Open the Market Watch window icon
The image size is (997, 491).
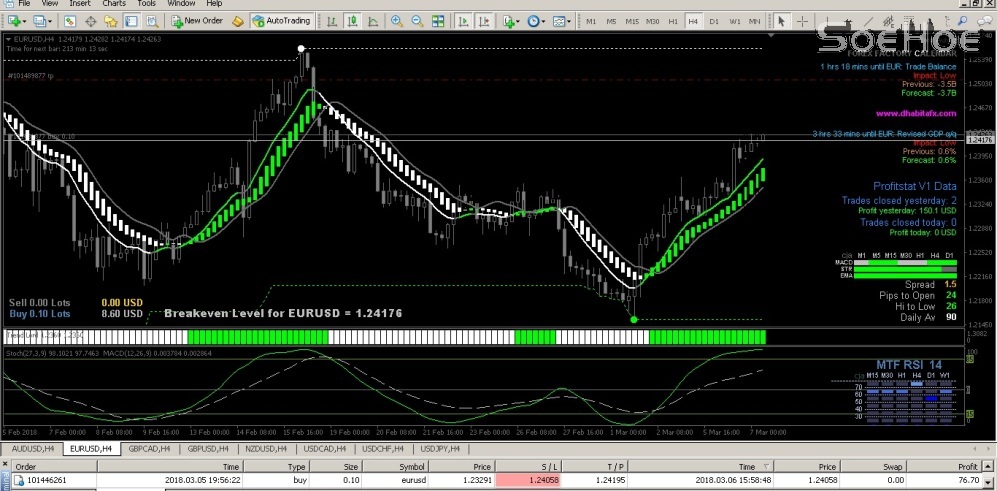[68, 20]
